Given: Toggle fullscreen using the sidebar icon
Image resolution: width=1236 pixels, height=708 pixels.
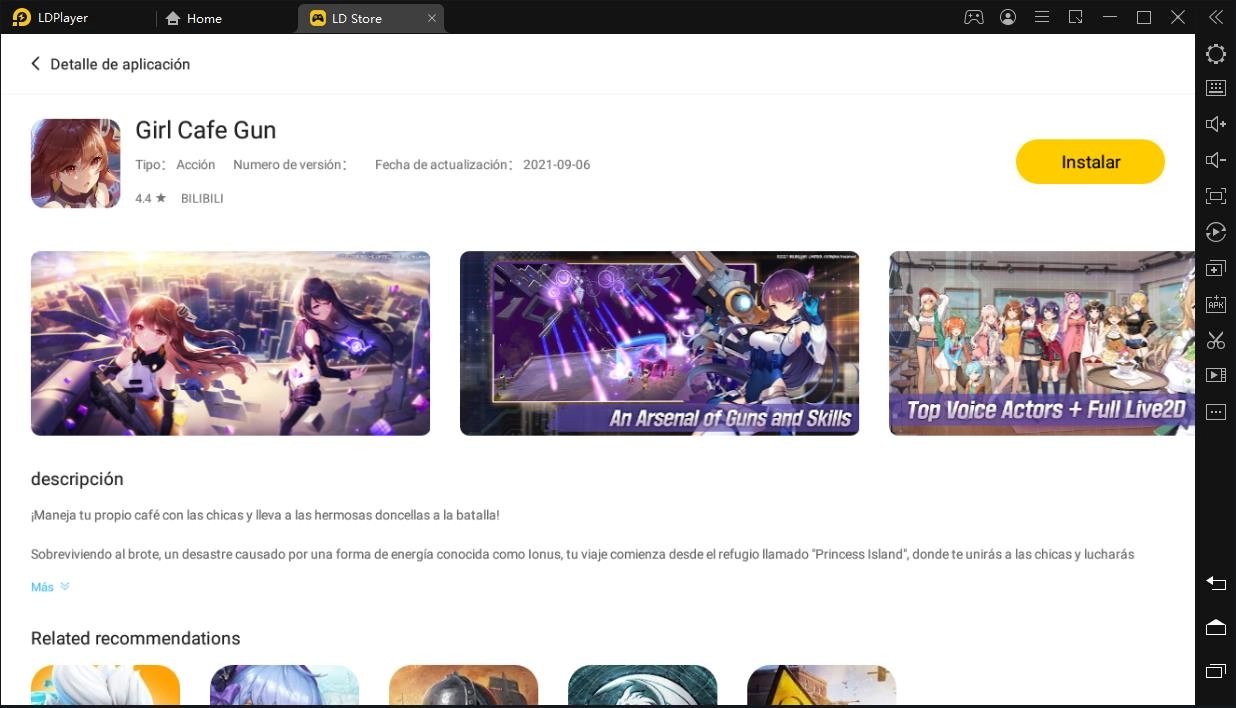Looking at the screenshot, I should 1215,196.
